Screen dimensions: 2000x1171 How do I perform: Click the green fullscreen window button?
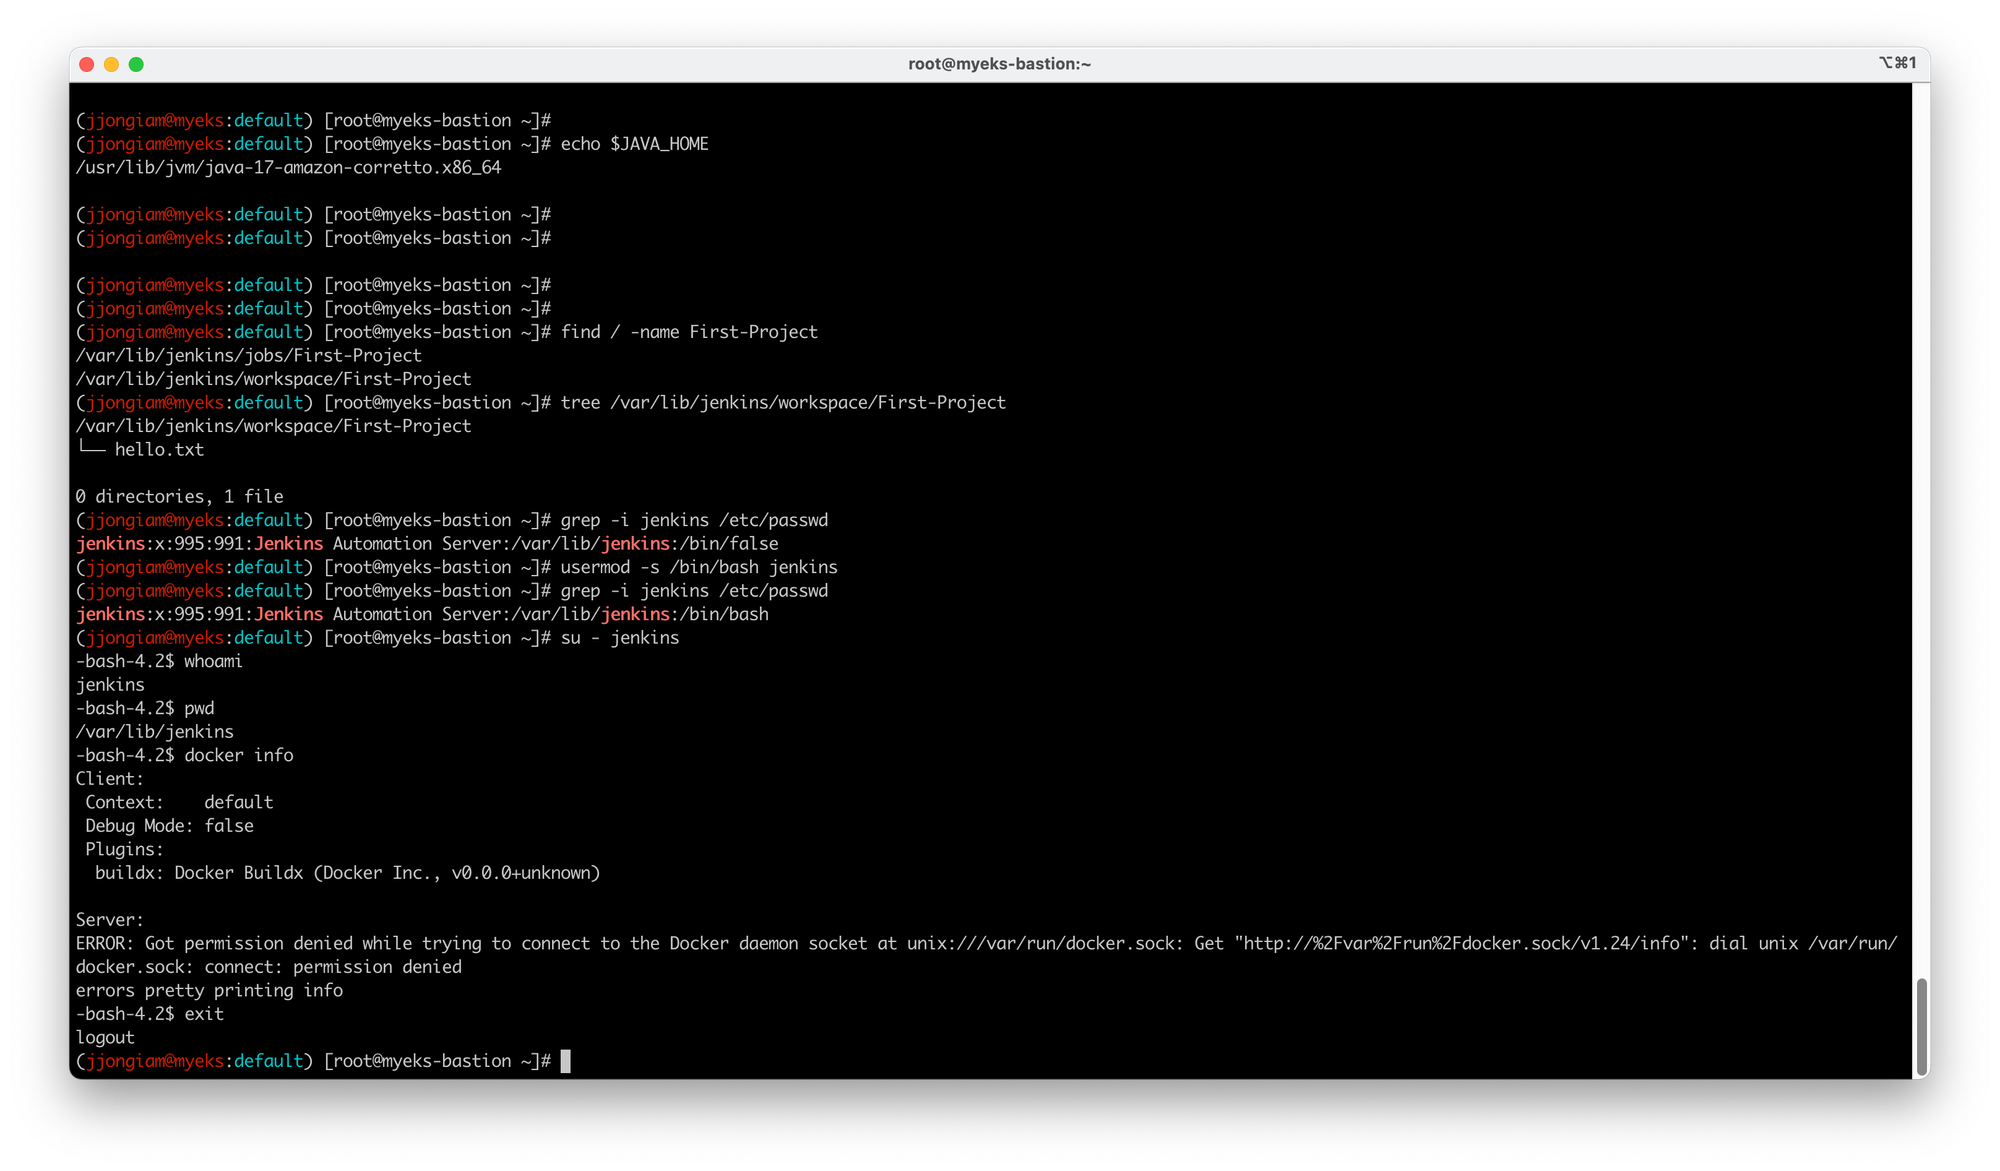tap(137, 65)
